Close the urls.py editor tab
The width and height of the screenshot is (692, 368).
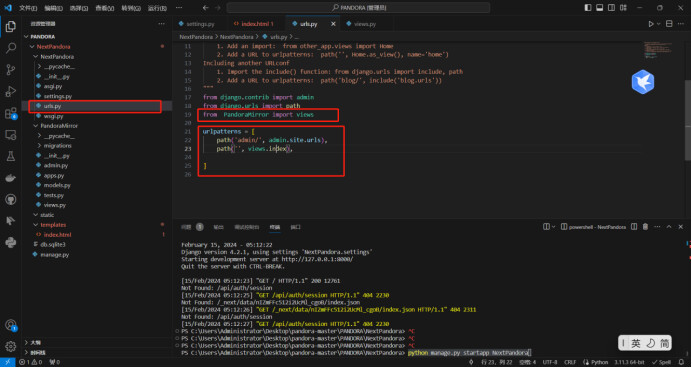point(333,24)
